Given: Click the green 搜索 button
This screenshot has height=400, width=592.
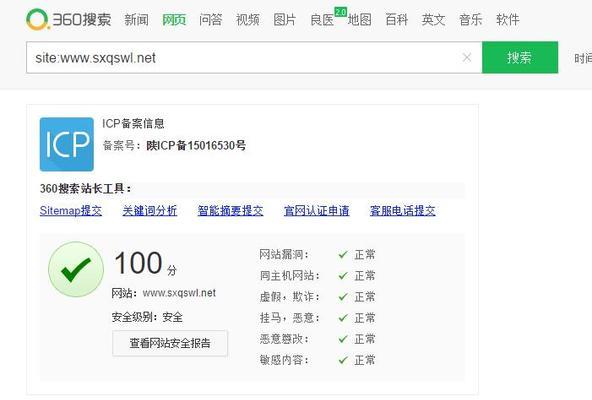Looking at the screenshot, I should 520,57.
